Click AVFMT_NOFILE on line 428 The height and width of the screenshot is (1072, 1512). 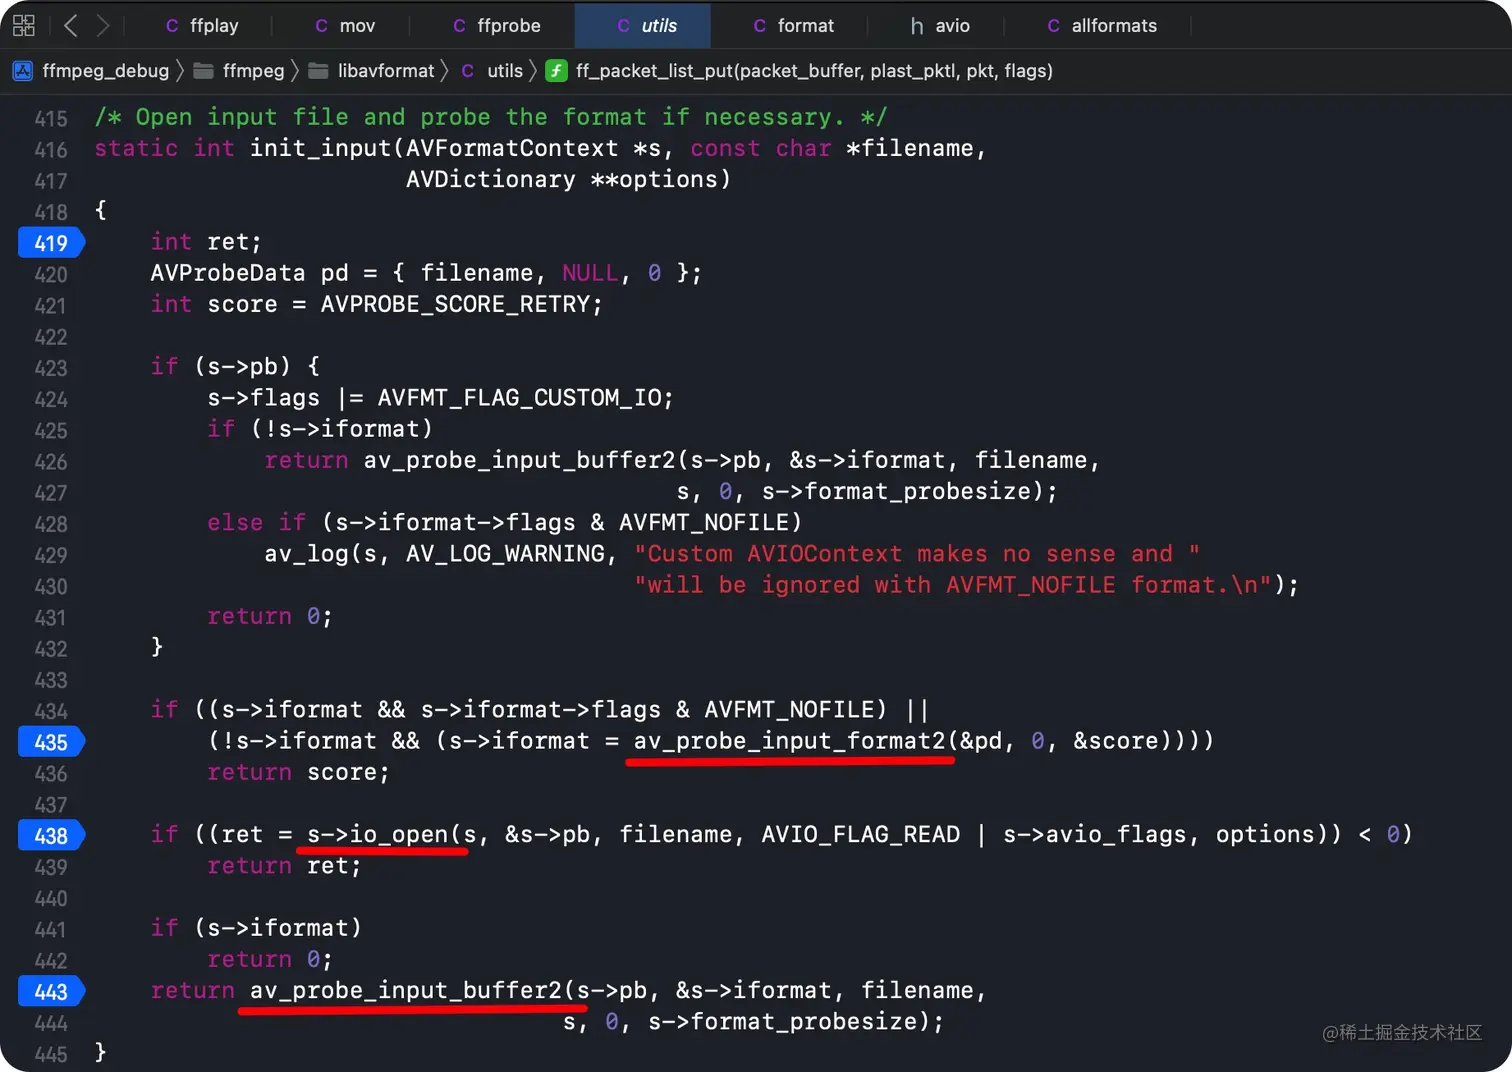[703, 522]
